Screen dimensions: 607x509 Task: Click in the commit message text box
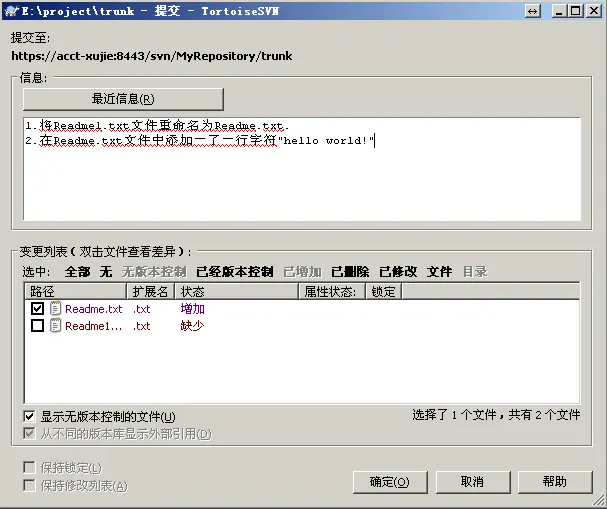coord(302,169)
